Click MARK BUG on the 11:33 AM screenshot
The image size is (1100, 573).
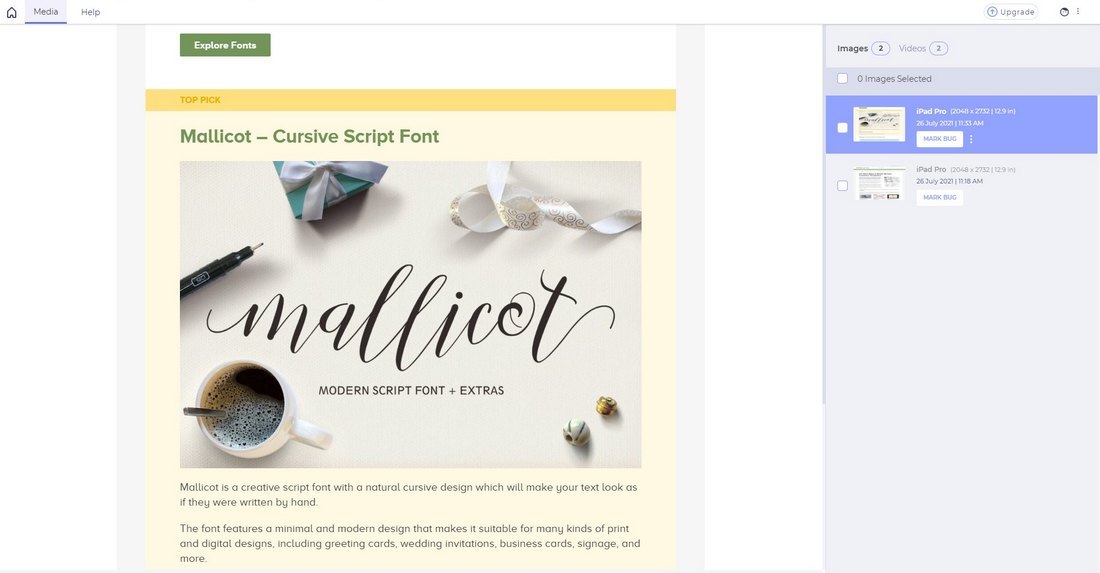(939, 139)
